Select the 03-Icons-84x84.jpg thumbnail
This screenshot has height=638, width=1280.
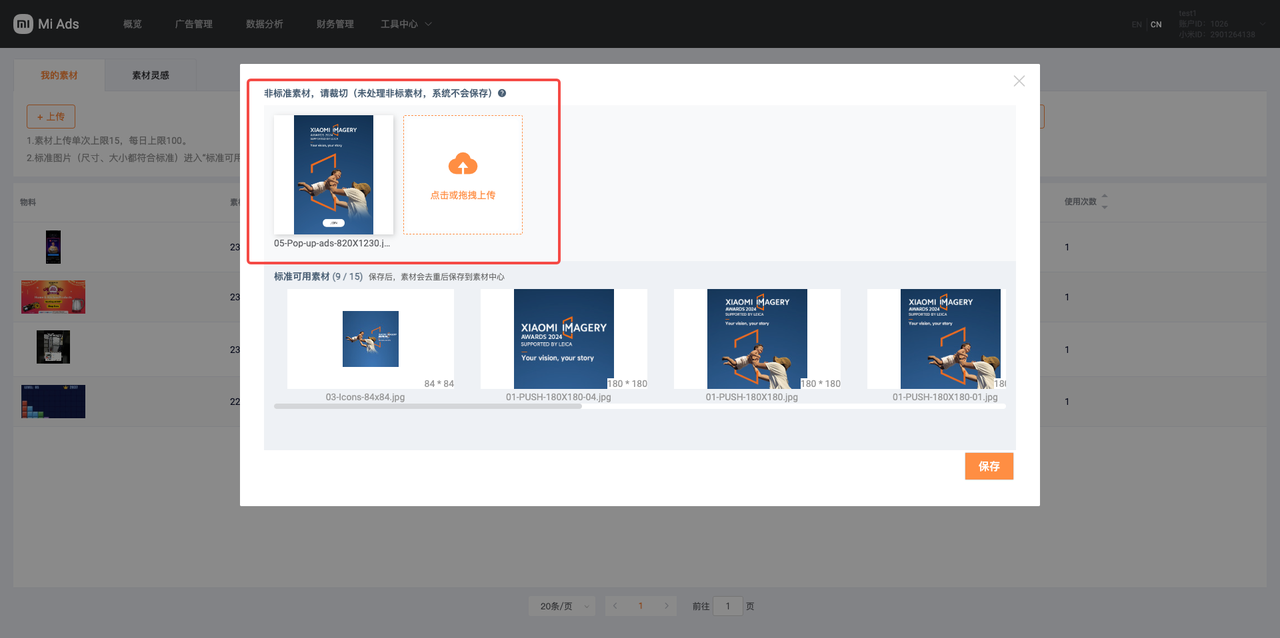370,339
